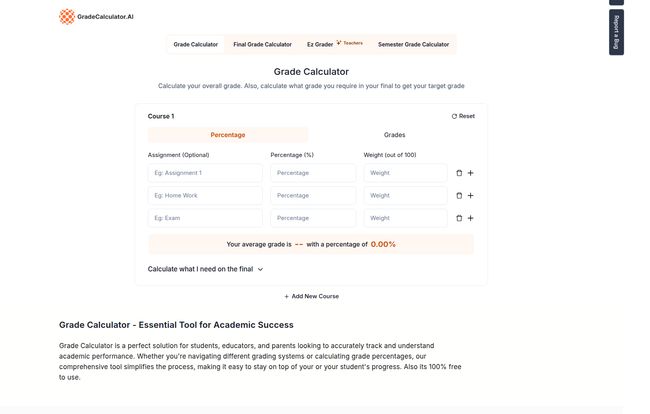650x414 pixels.
Task: Switch to Semester Grade Calculator tab
Action: pyautogui.click(x=413, y=44)
